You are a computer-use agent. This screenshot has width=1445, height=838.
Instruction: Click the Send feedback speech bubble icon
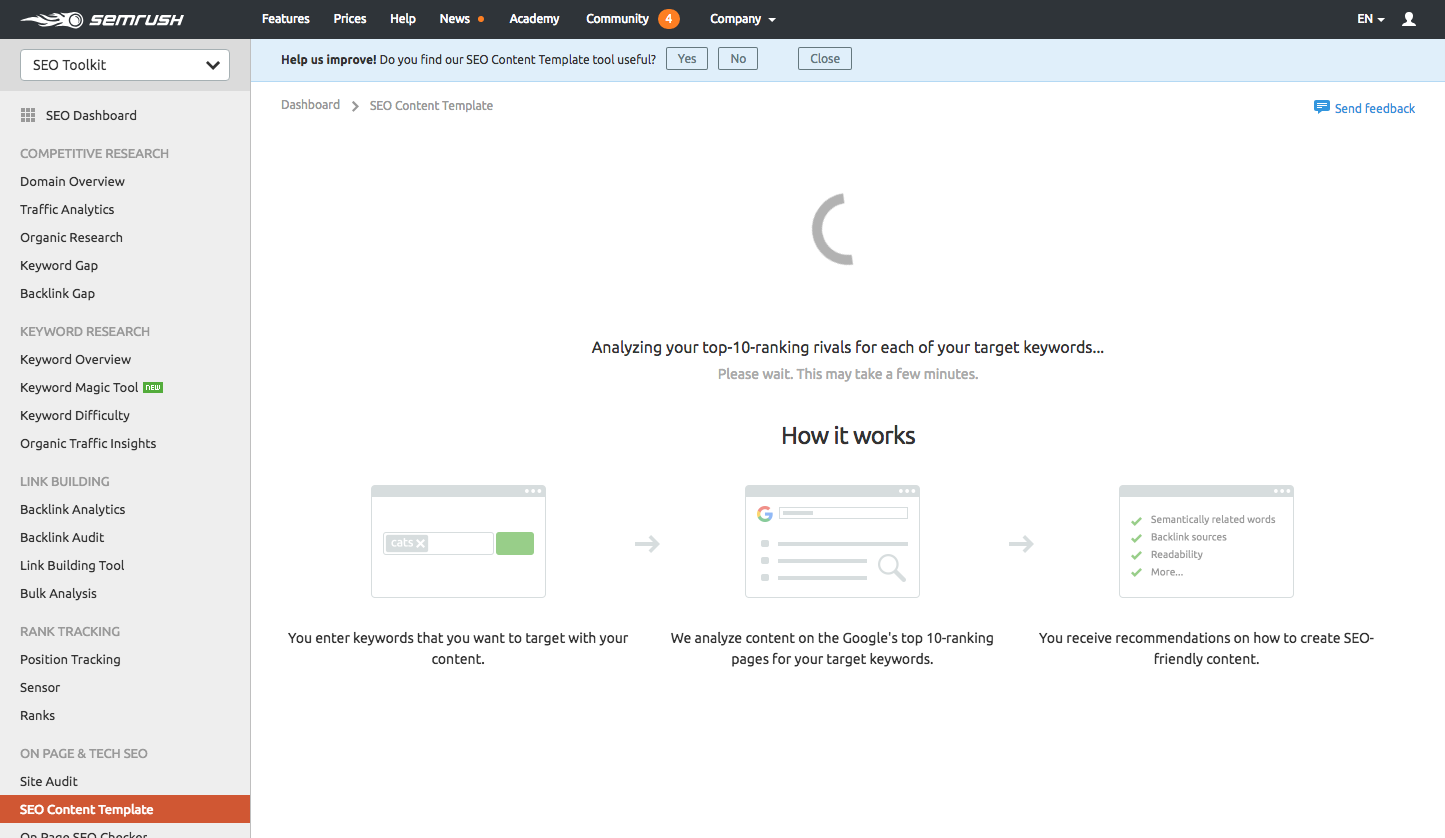(1322, 107)
